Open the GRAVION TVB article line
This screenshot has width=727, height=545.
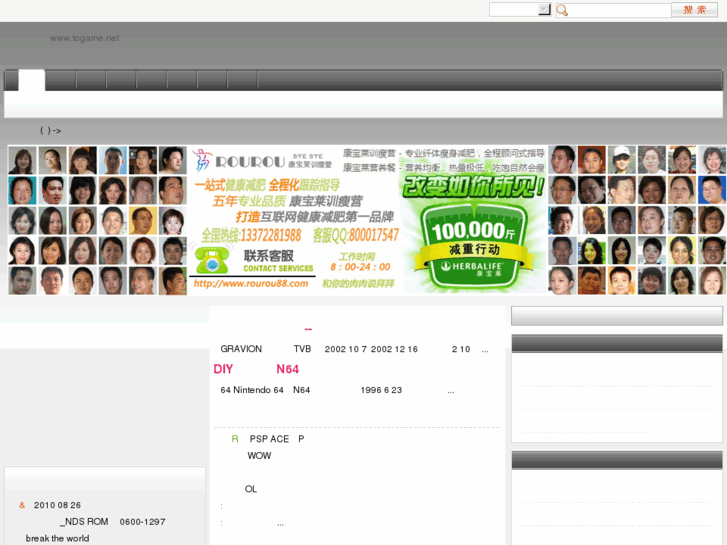[354, 349]
